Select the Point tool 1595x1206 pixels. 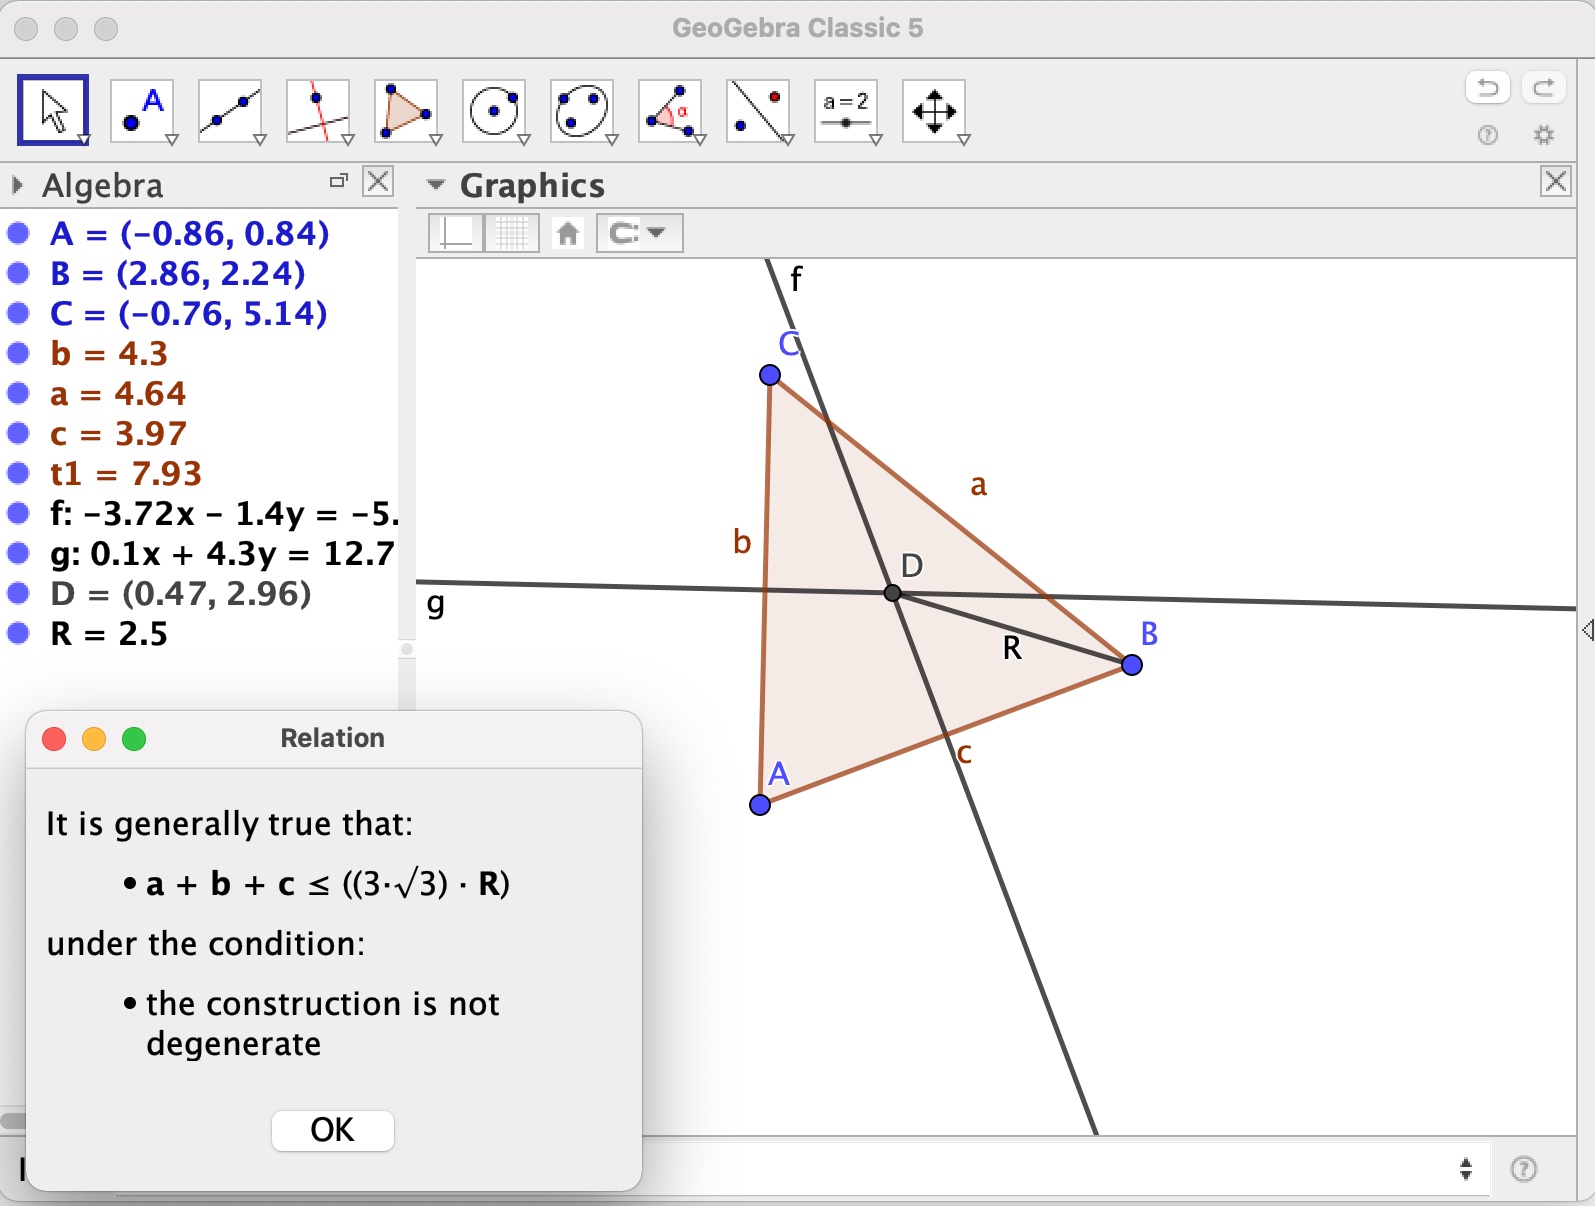click(142, 110)
